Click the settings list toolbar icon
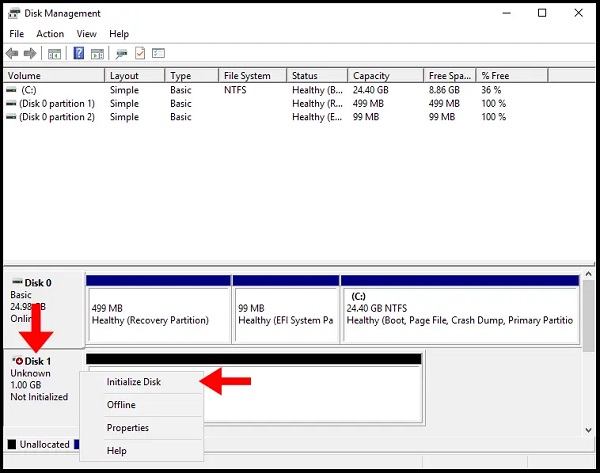The width and height of the screenshot is (600, 473). point(158,53)
